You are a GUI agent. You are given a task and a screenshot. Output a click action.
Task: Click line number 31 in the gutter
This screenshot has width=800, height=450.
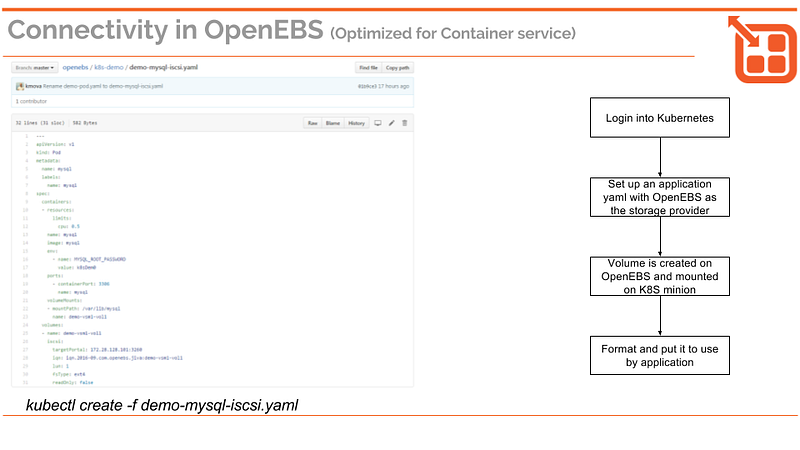click(x=26, y=382)
